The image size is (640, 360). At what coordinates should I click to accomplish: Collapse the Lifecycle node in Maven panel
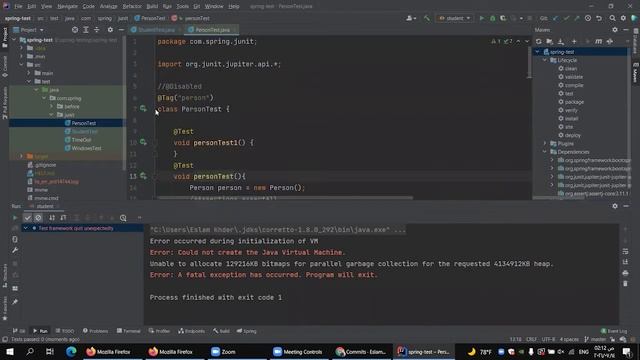545,60
